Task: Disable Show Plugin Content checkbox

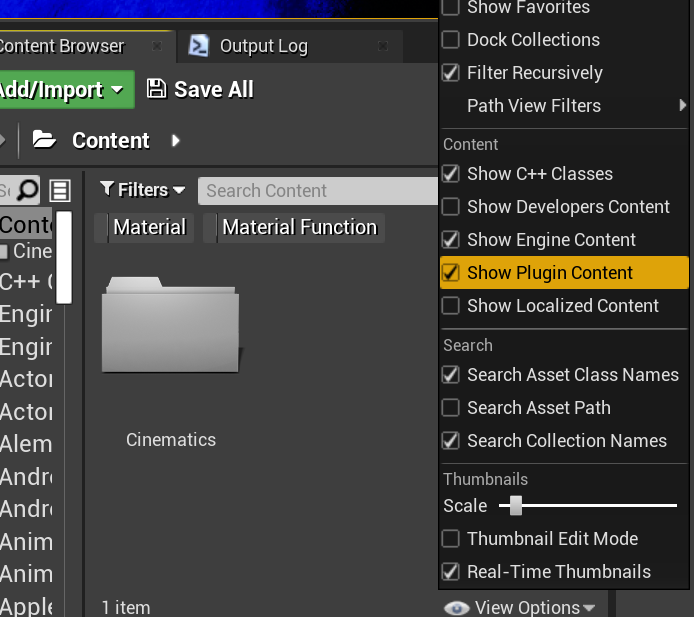Action: point(451,273)
